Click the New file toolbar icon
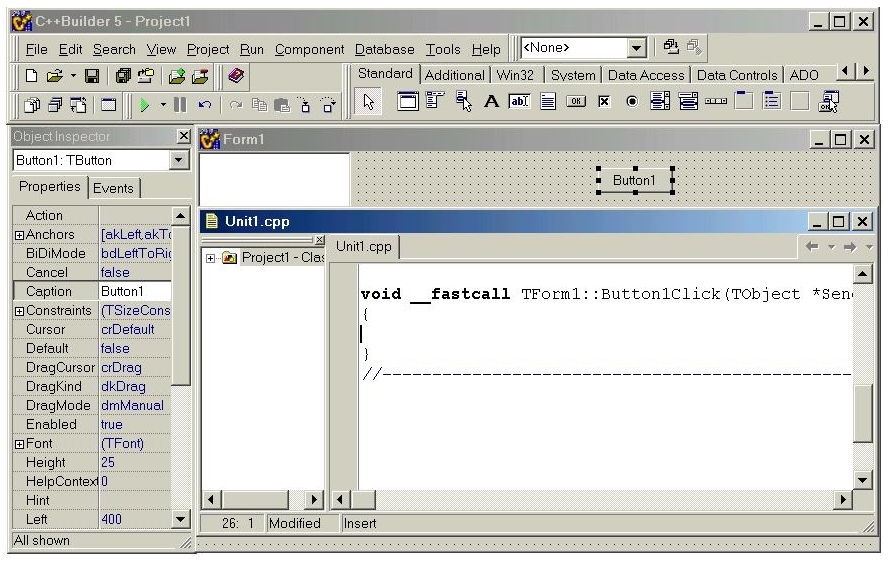Viewport: 889px width, 567px height. click(x=32, y=76)
